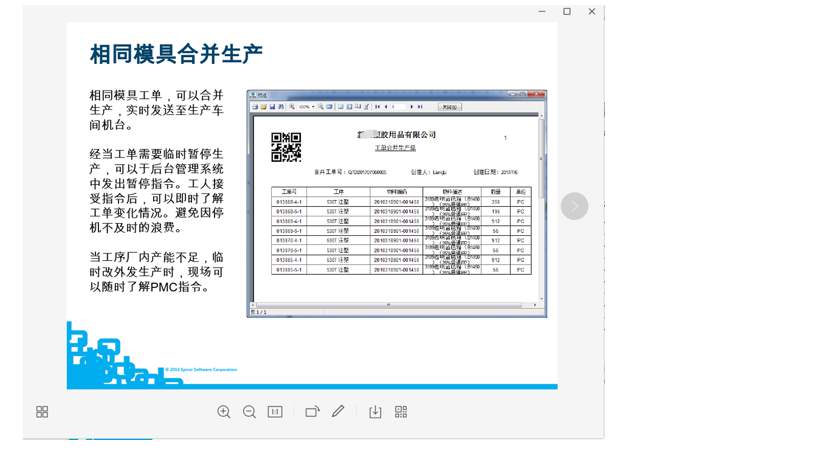833x468 pixels.
Task: Zoom in on the image
Action: point(224,412)
